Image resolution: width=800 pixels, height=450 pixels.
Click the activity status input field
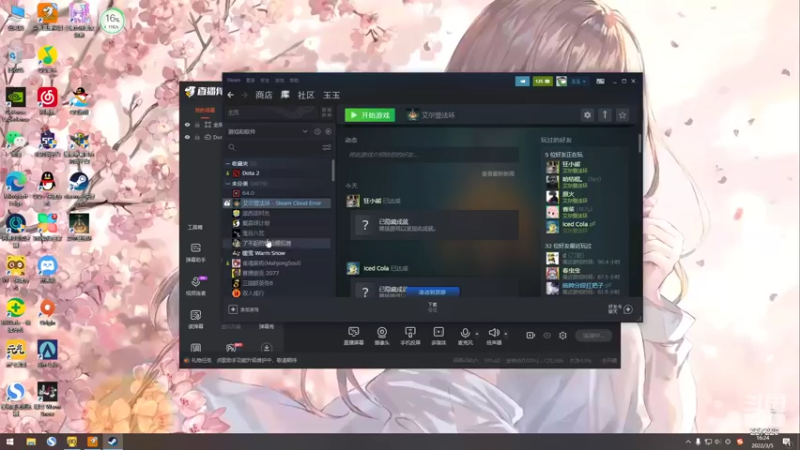pyautogui.click(x=432, y=155)
